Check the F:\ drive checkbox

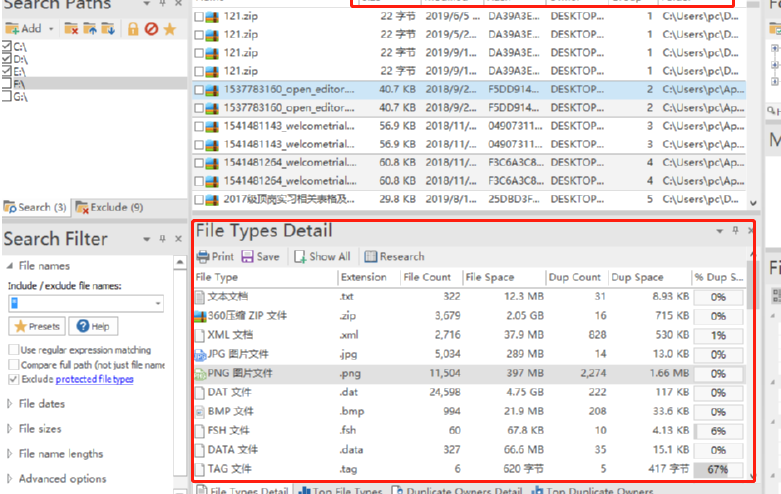click(7, 83)
